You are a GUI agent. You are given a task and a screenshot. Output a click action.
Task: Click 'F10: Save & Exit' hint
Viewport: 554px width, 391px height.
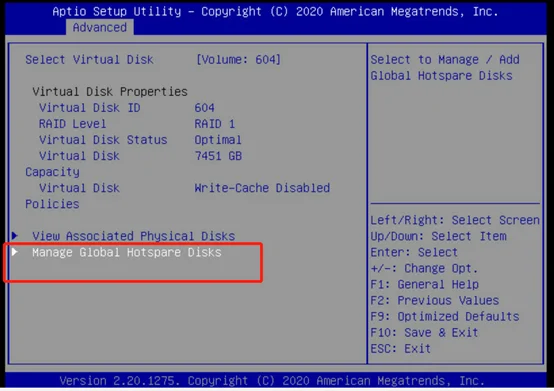(424, 332)
